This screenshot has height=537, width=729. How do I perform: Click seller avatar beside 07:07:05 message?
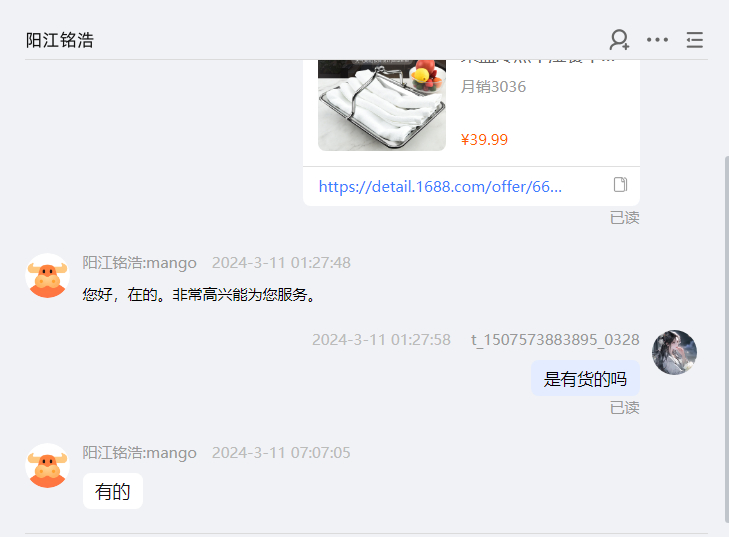click(47, 465)
